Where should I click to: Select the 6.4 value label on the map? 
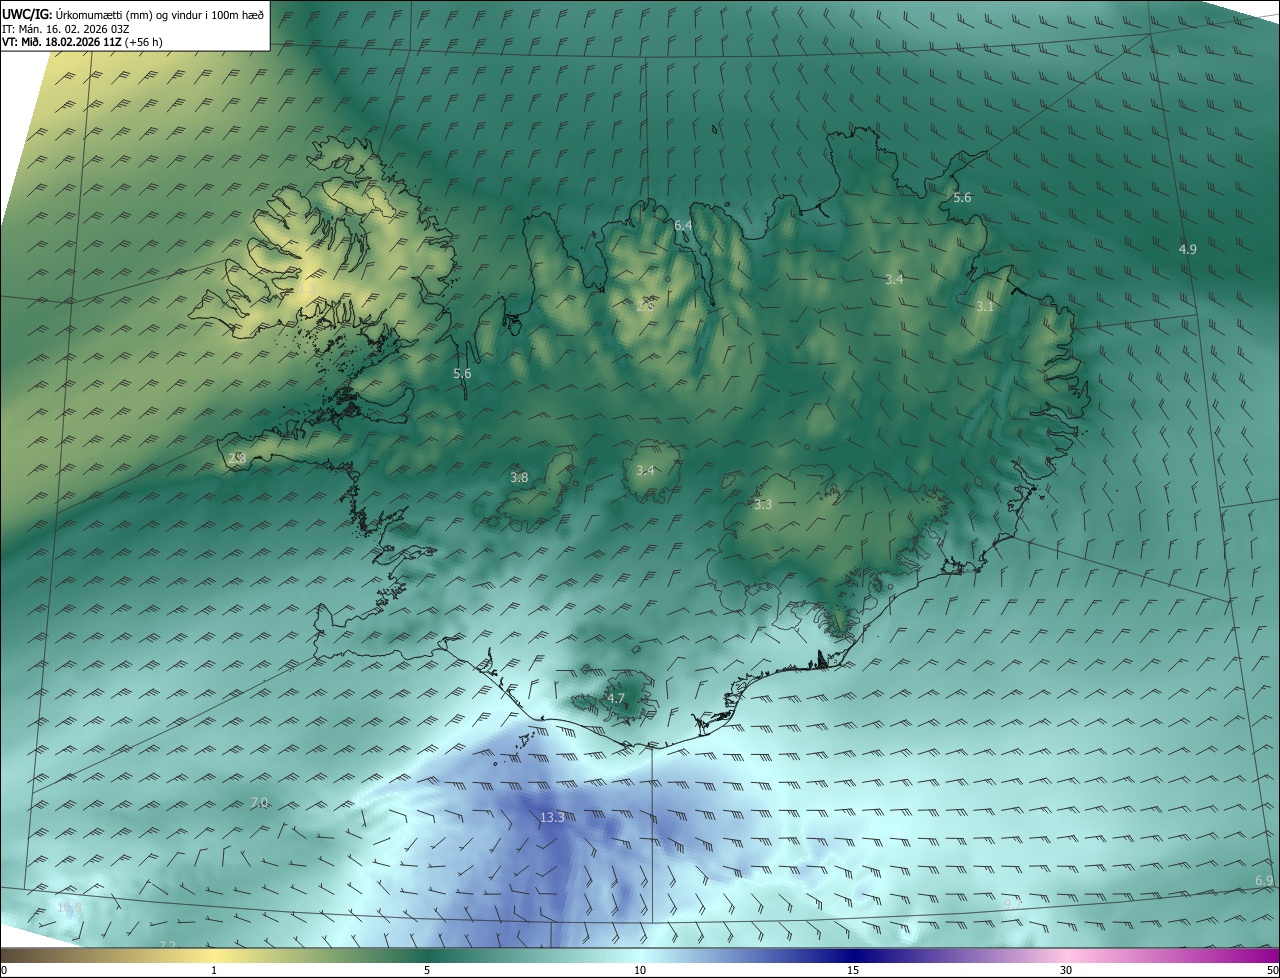(x=684, y=226)
